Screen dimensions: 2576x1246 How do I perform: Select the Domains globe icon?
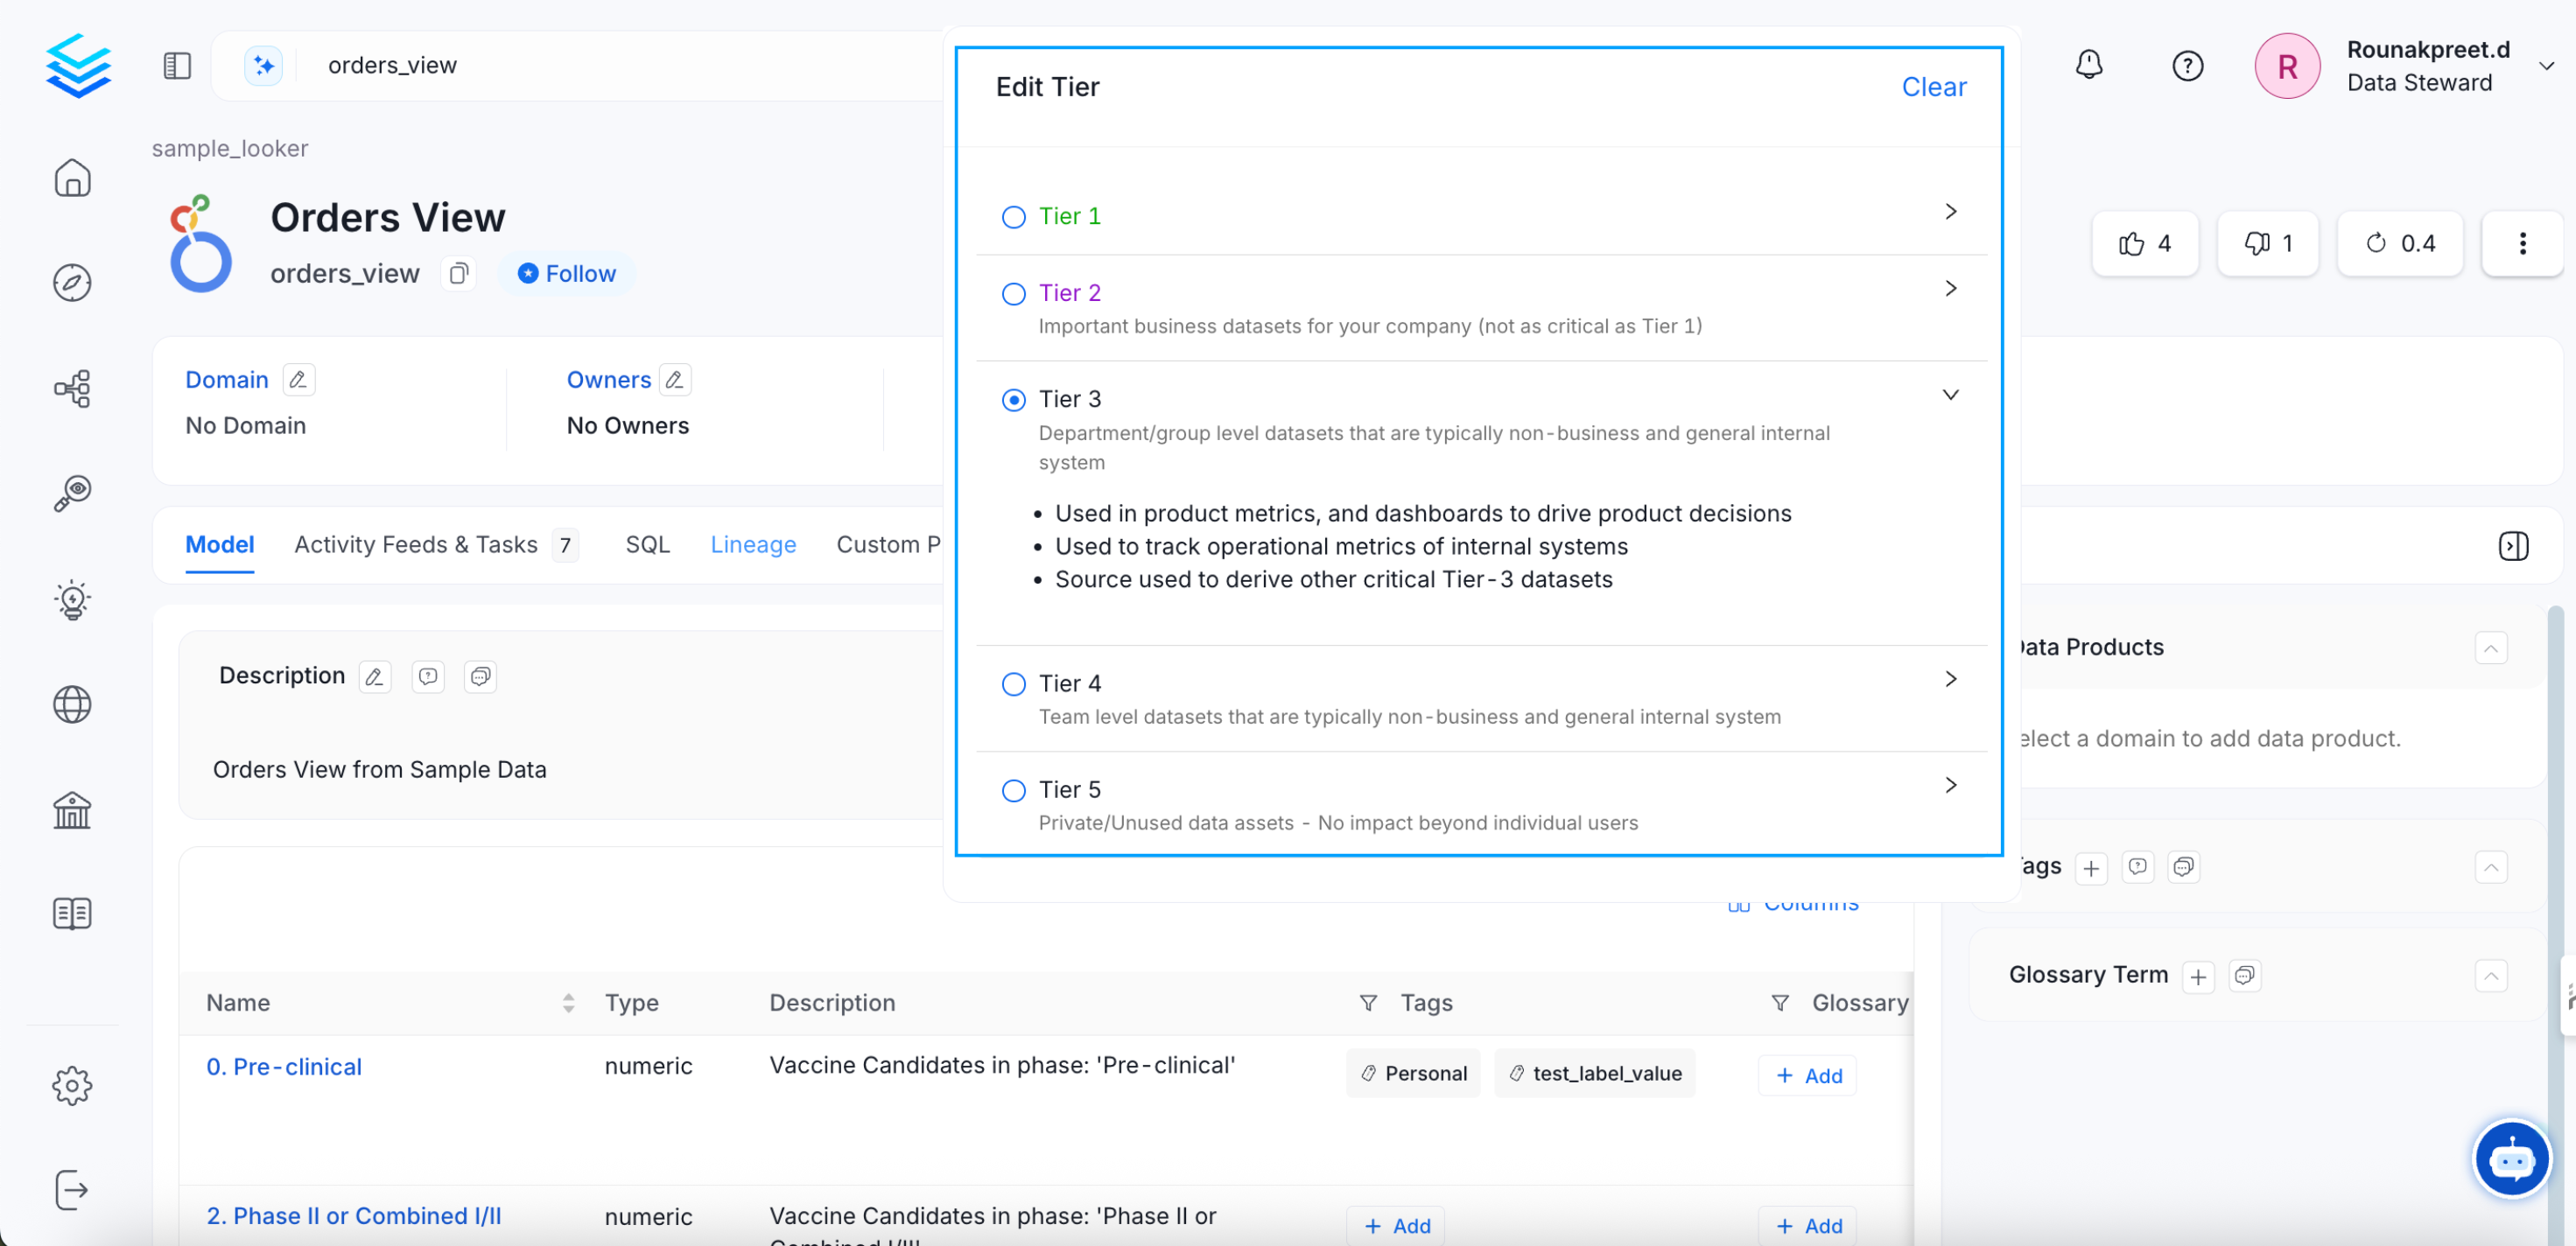click(72, 704)
